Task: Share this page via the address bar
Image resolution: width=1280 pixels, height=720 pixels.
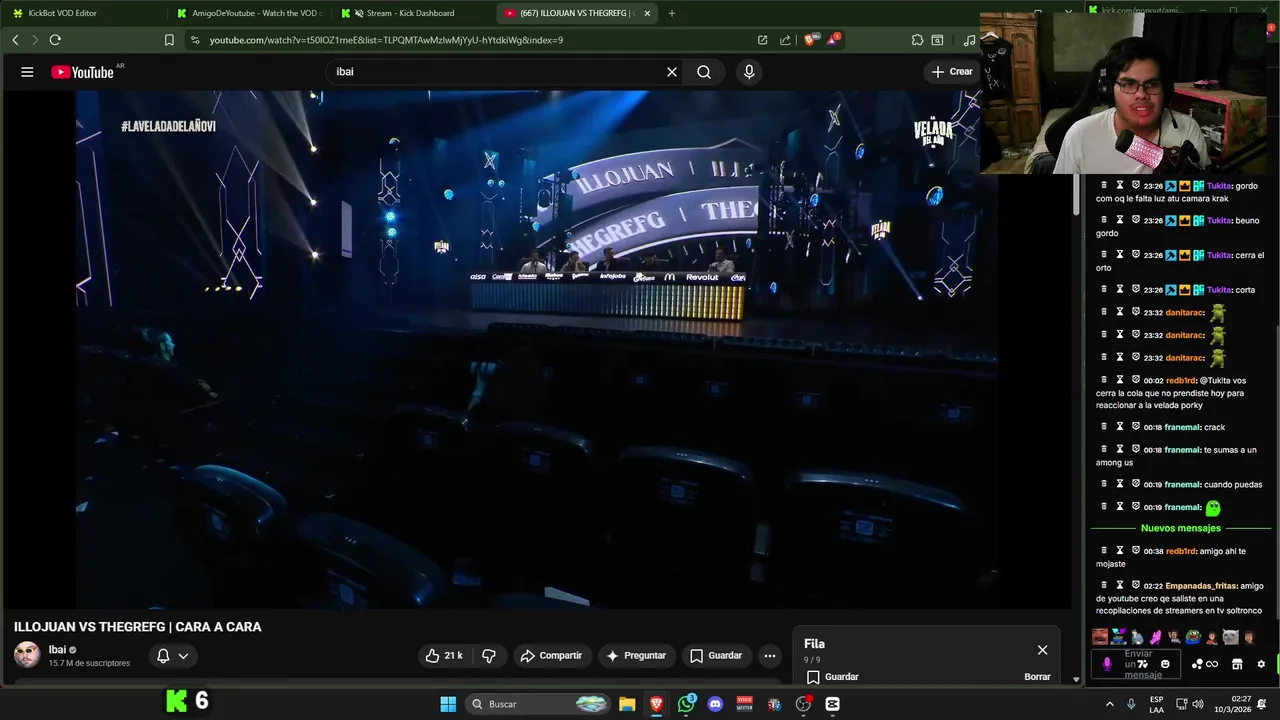Action: (x=785, y=40)
